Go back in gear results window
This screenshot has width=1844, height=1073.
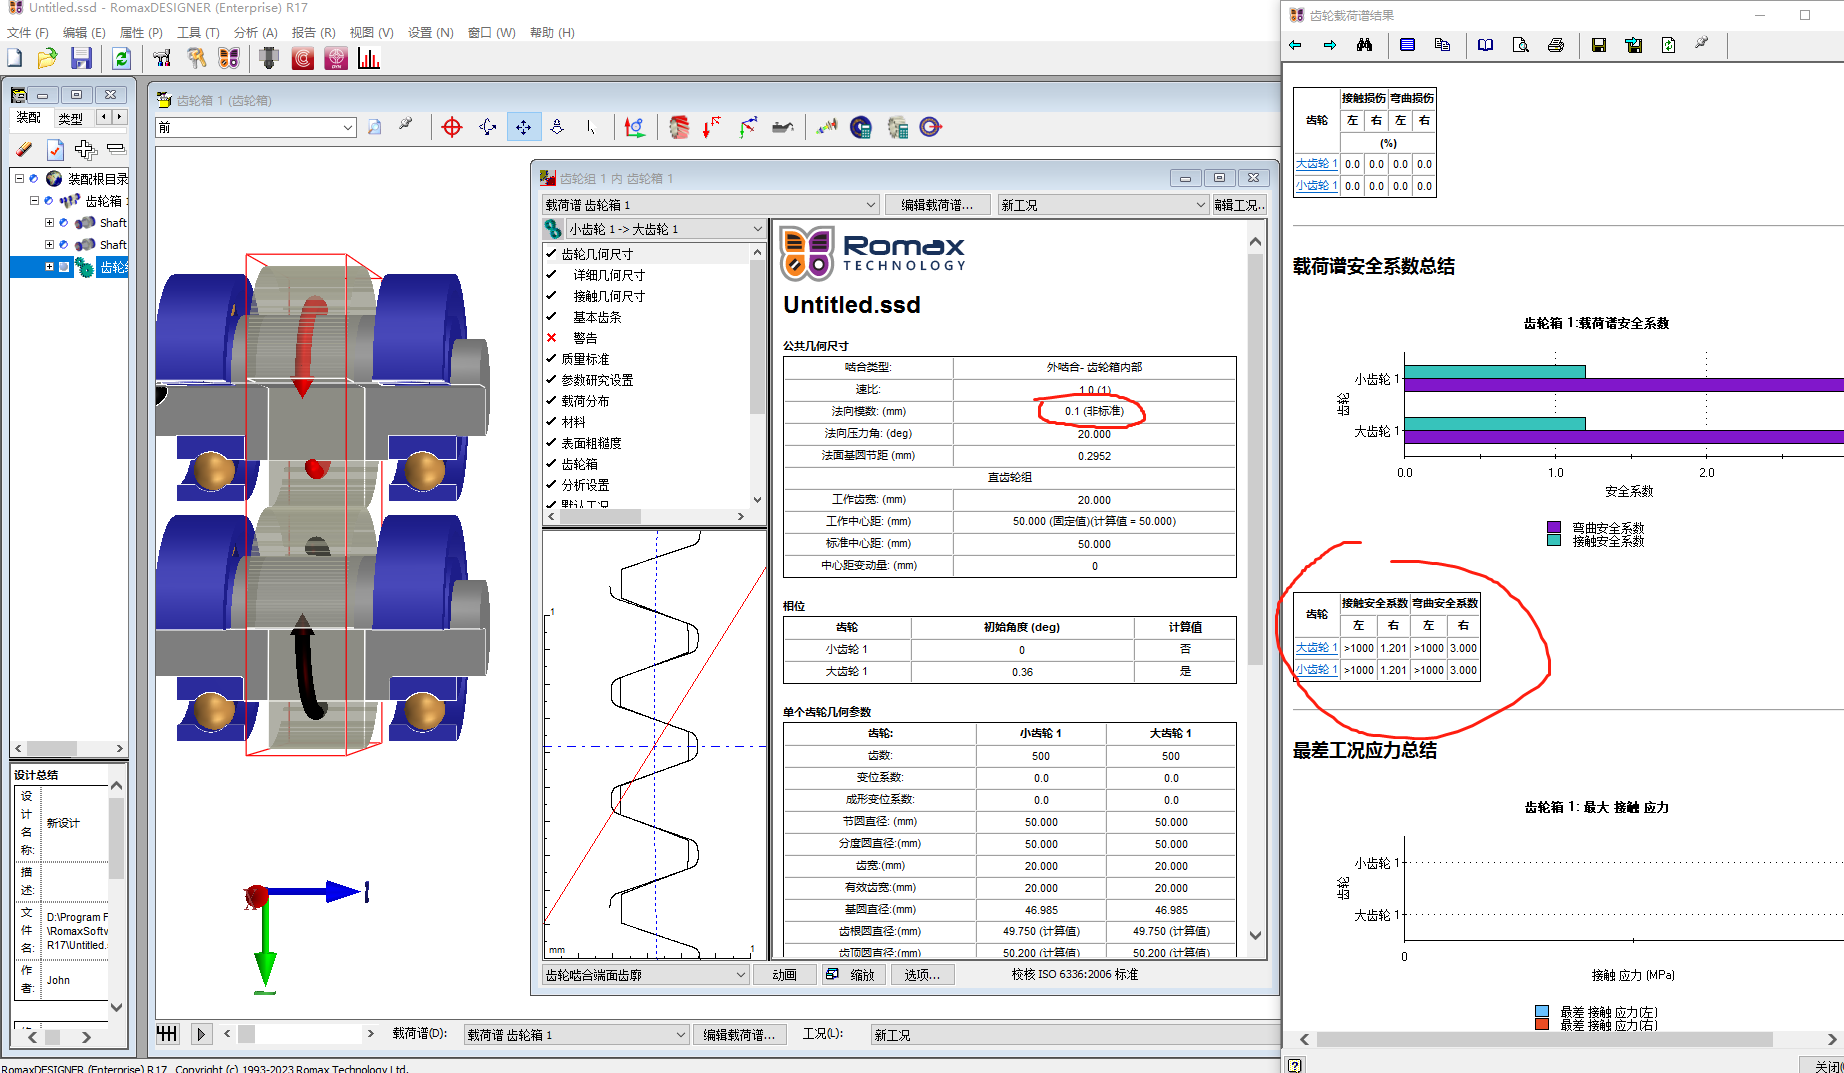[x=1295, y=45]
